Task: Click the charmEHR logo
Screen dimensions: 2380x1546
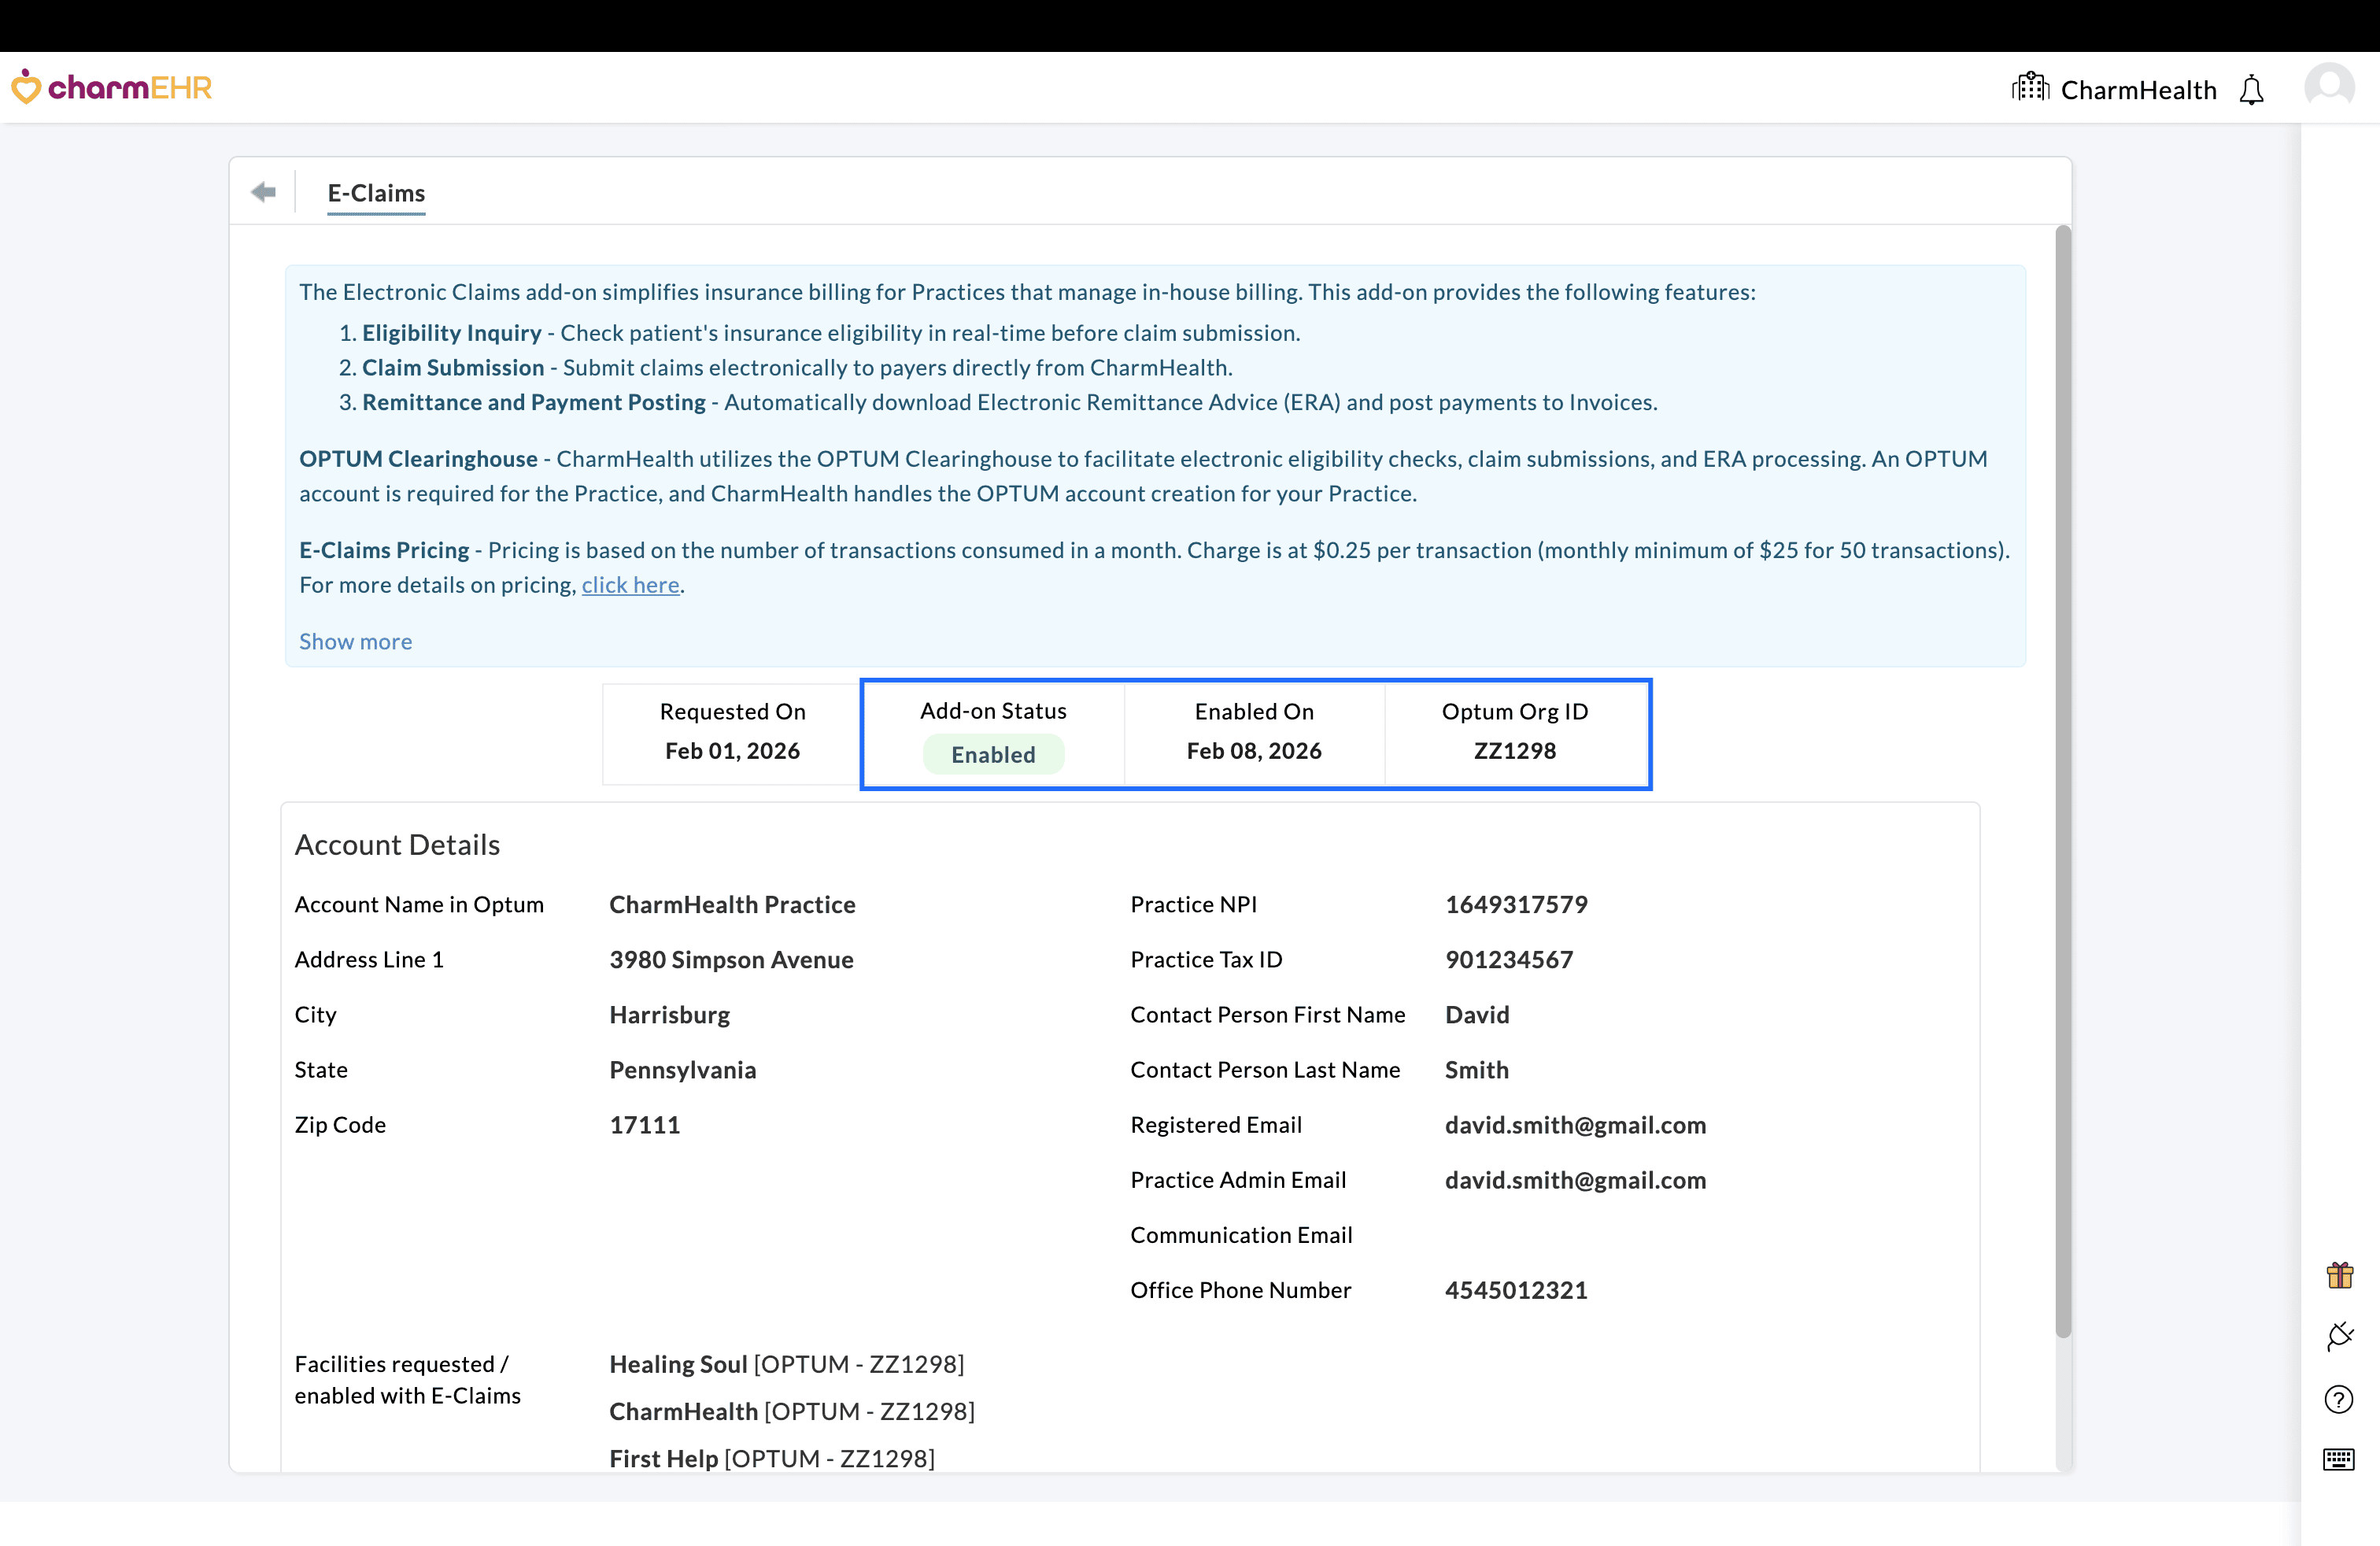Action: coord(112,87)
